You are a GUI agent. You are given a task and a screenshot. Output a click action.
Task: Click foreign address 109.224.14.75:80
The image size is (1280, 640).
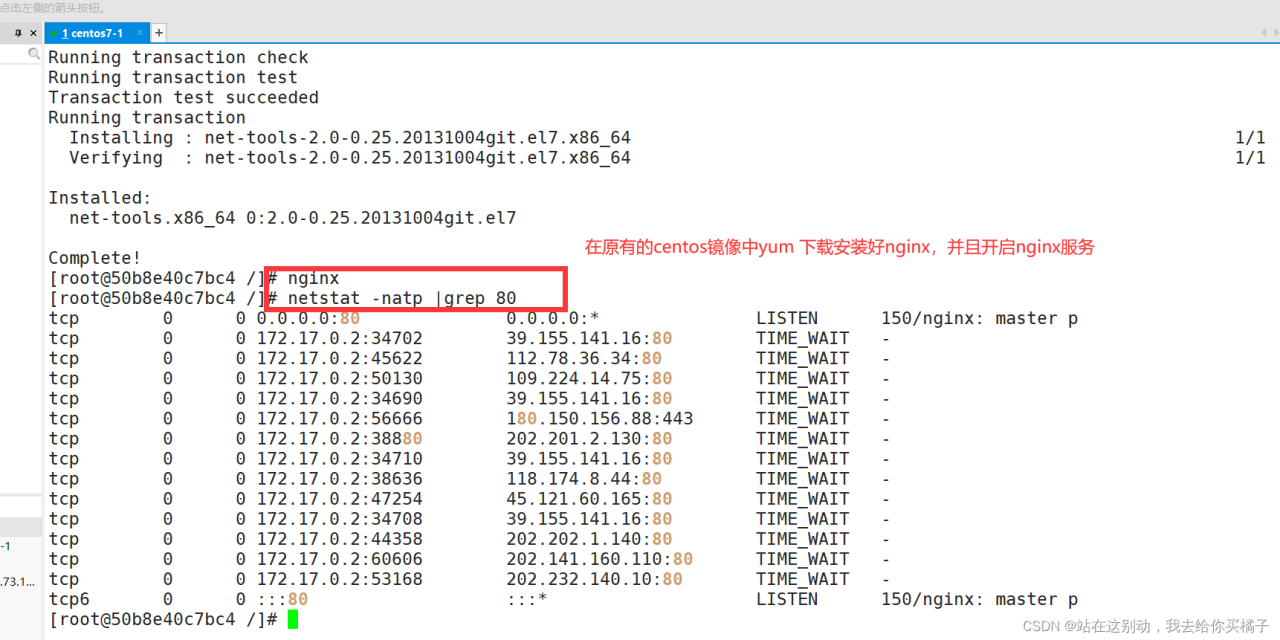pos(589,378)
